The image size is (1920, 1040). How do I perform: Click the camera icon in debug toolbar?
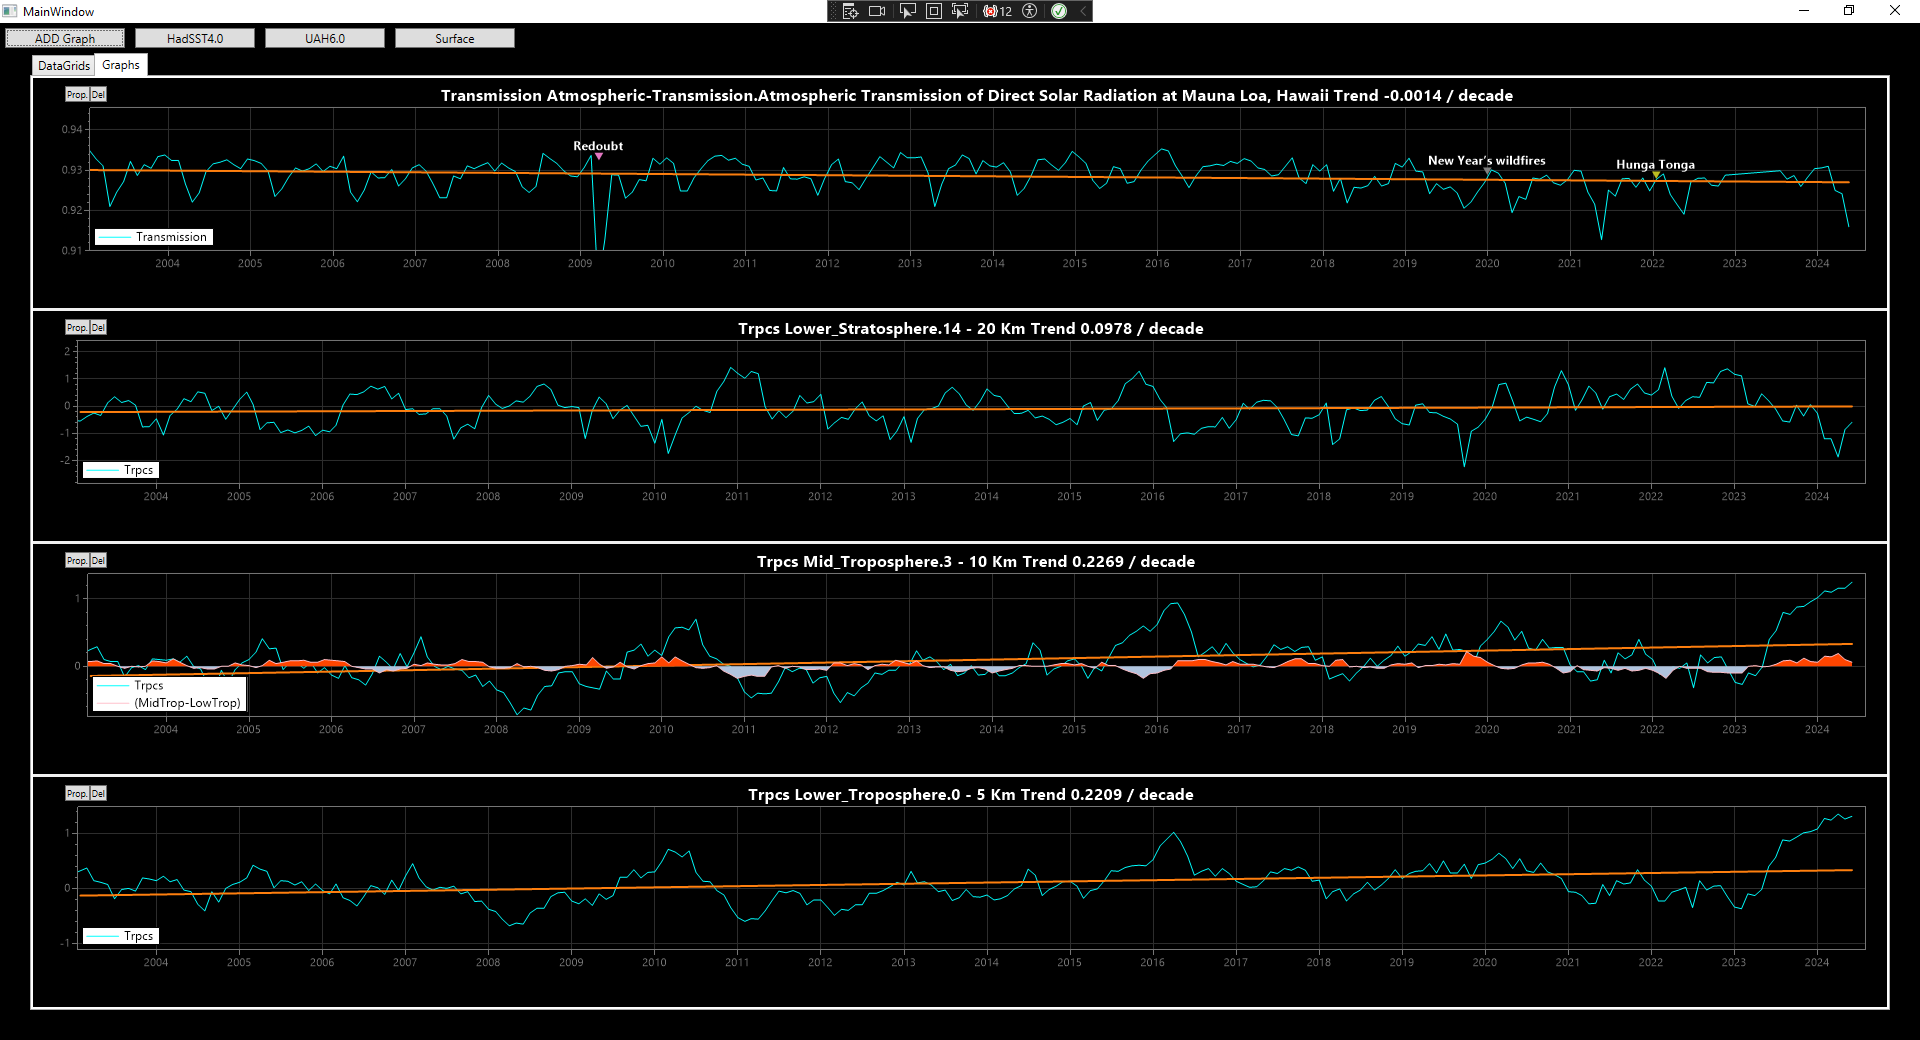pyautogui.click(x=877, y=11)
